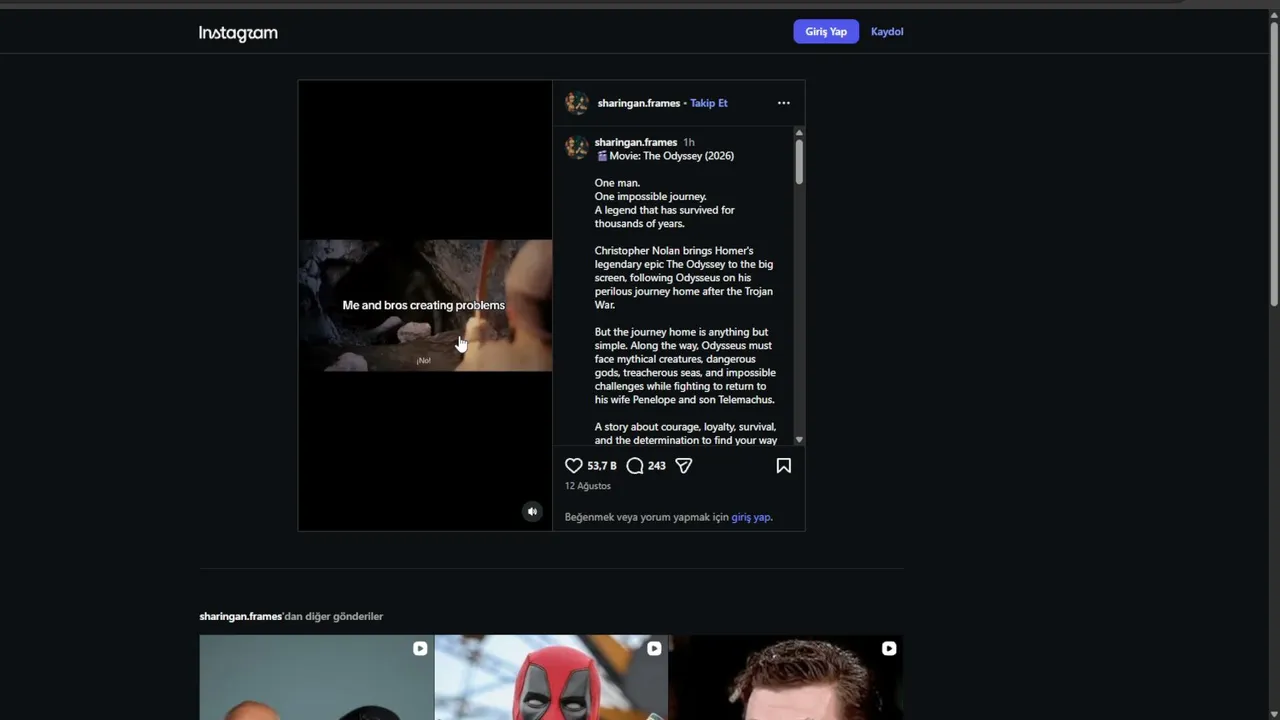This screenshot has width=1280, height=720.
Task: Follow the account with Takip Et
Action: pyautogui.click(x=709, y=103)
